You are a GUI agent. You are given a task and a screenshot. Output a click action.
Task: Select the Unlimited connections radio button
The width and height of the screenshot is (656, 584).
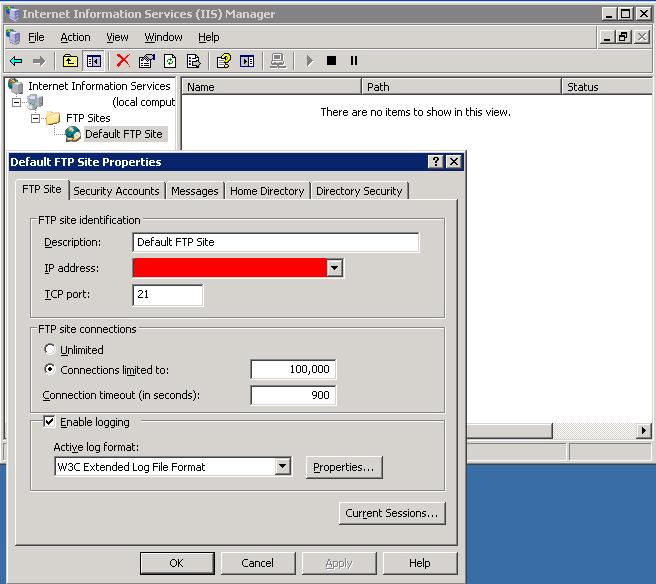(49, 349)
